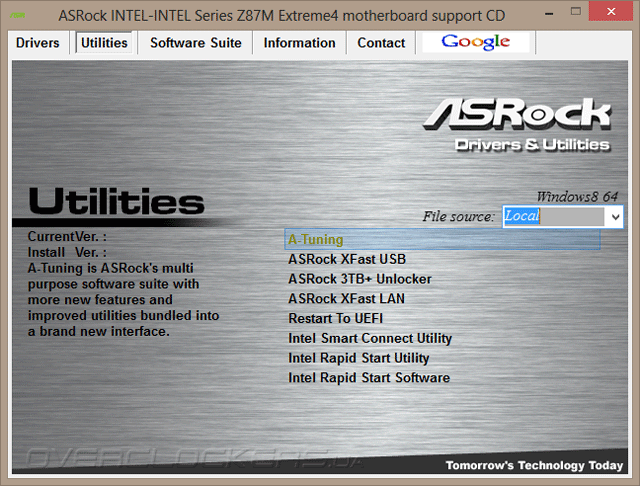This screenshot has height=486, width=640.
Task: Close the ASRock support CD window
Action: point(611,11)
